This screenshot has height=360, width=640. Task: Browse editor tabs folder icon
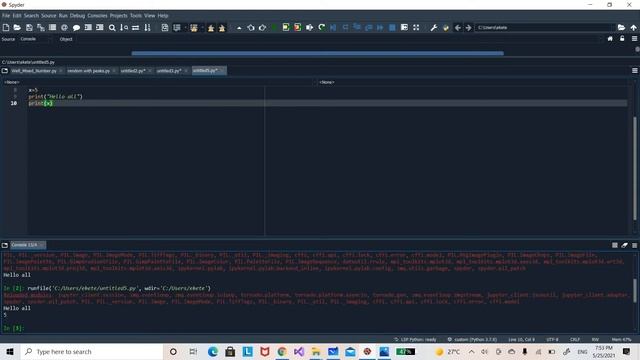click(5, 71)
